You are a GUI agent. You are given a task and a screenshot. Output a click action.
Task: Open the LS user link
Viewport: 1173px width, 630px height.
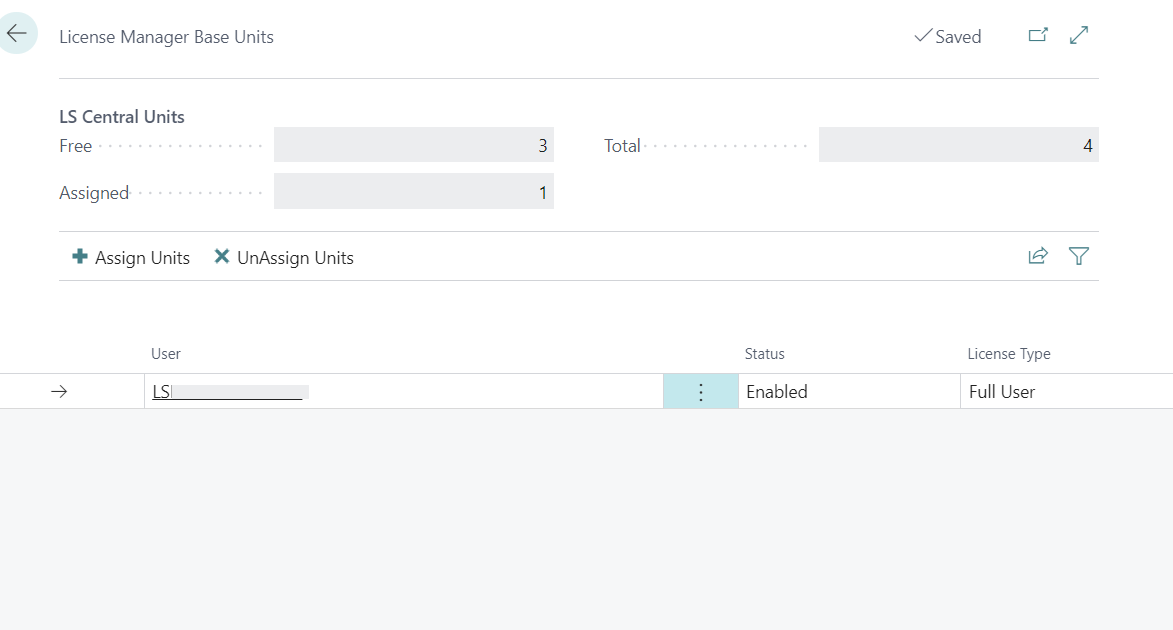click(162, 392)
